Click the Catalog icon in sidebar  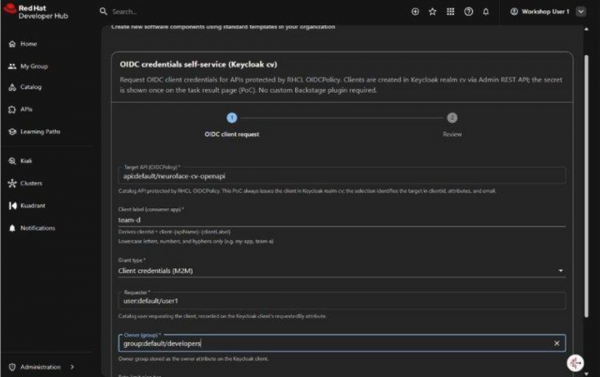12,87
